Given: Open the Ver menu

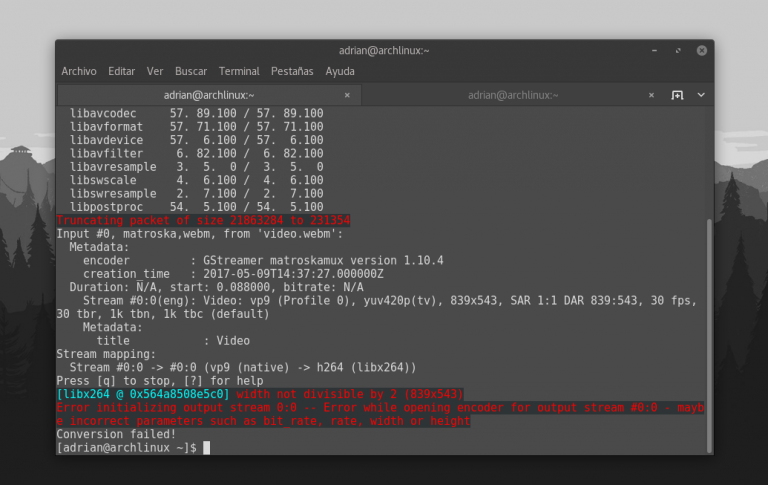Looking at the screenshot, I should (x=155, y=71).
